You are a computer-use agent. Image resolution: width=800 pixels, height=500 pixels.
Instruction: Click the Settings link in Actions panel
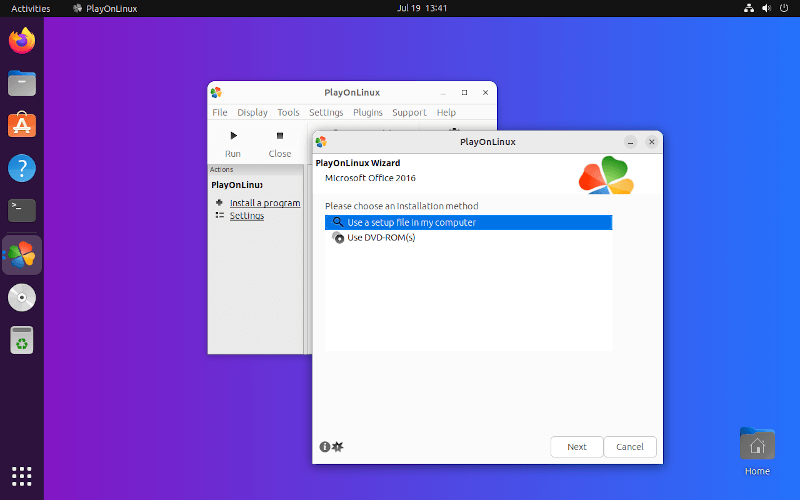pyautogui.click(x=247, y=216)
